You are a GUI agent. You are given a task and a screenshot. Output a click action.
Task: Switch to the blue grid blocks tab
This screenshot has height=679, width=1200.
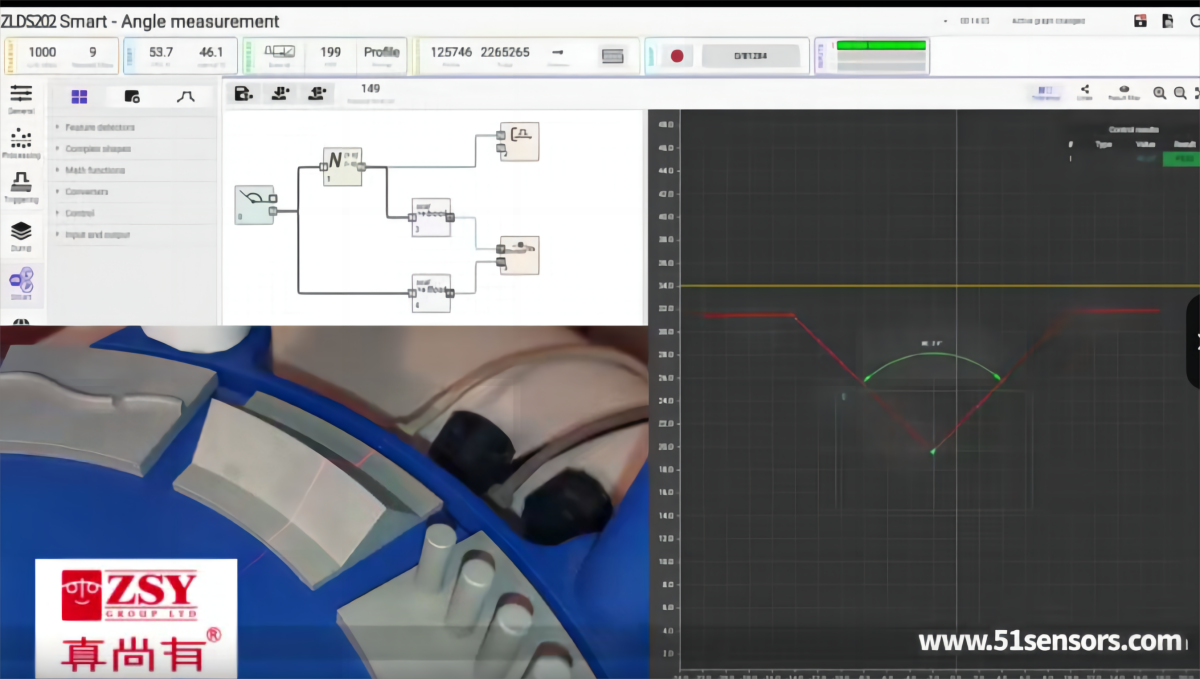79,97
